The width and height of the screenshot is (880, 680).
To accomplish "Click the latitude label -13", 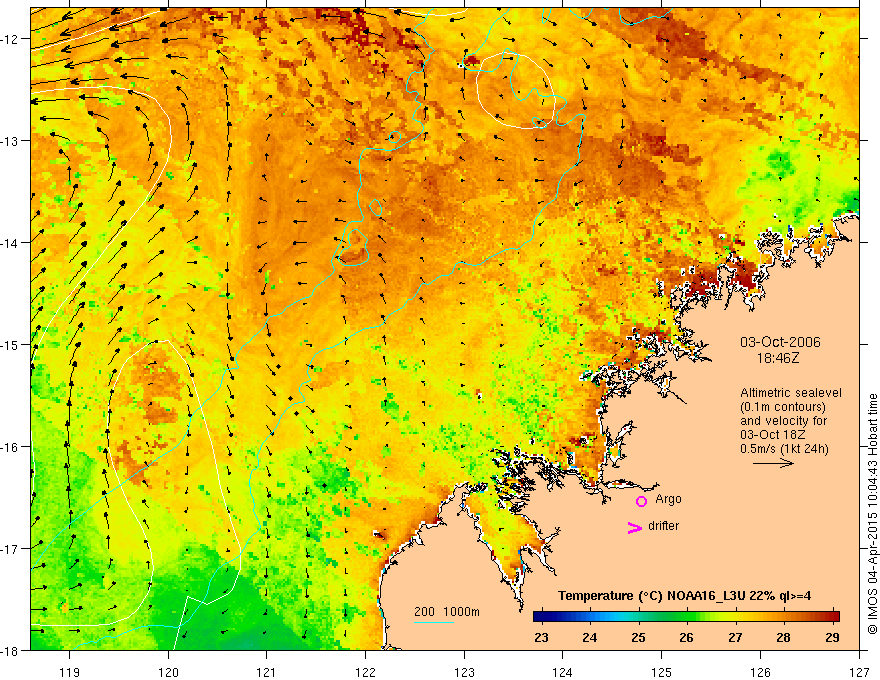I will 11,141.
